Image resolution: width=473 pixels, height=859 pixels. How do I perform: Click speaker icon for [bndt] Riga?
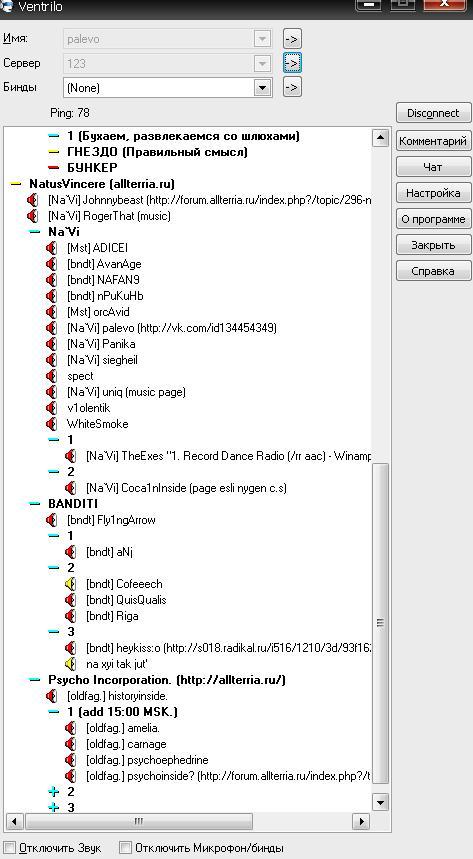(70, 616)
